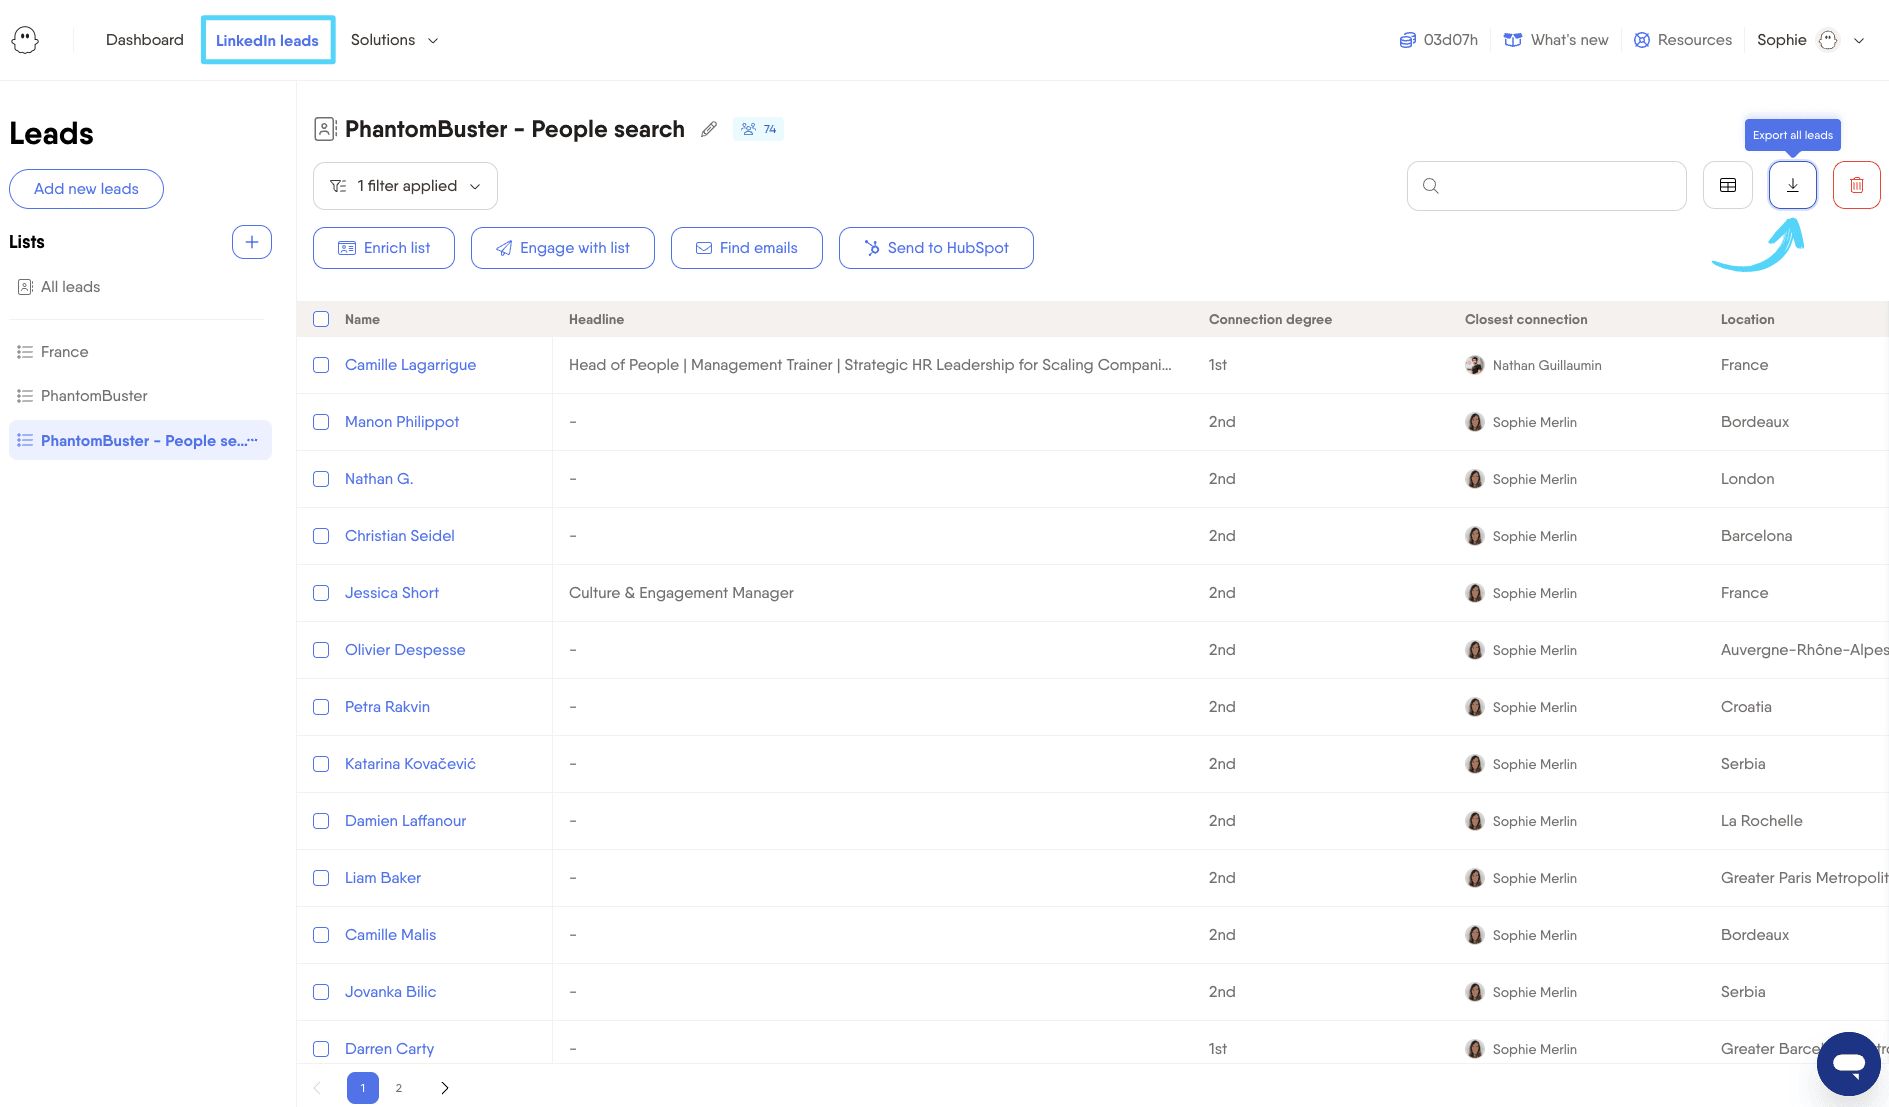
Task: Click Culture & Engagement Manager headline
Action: (681, 593)
